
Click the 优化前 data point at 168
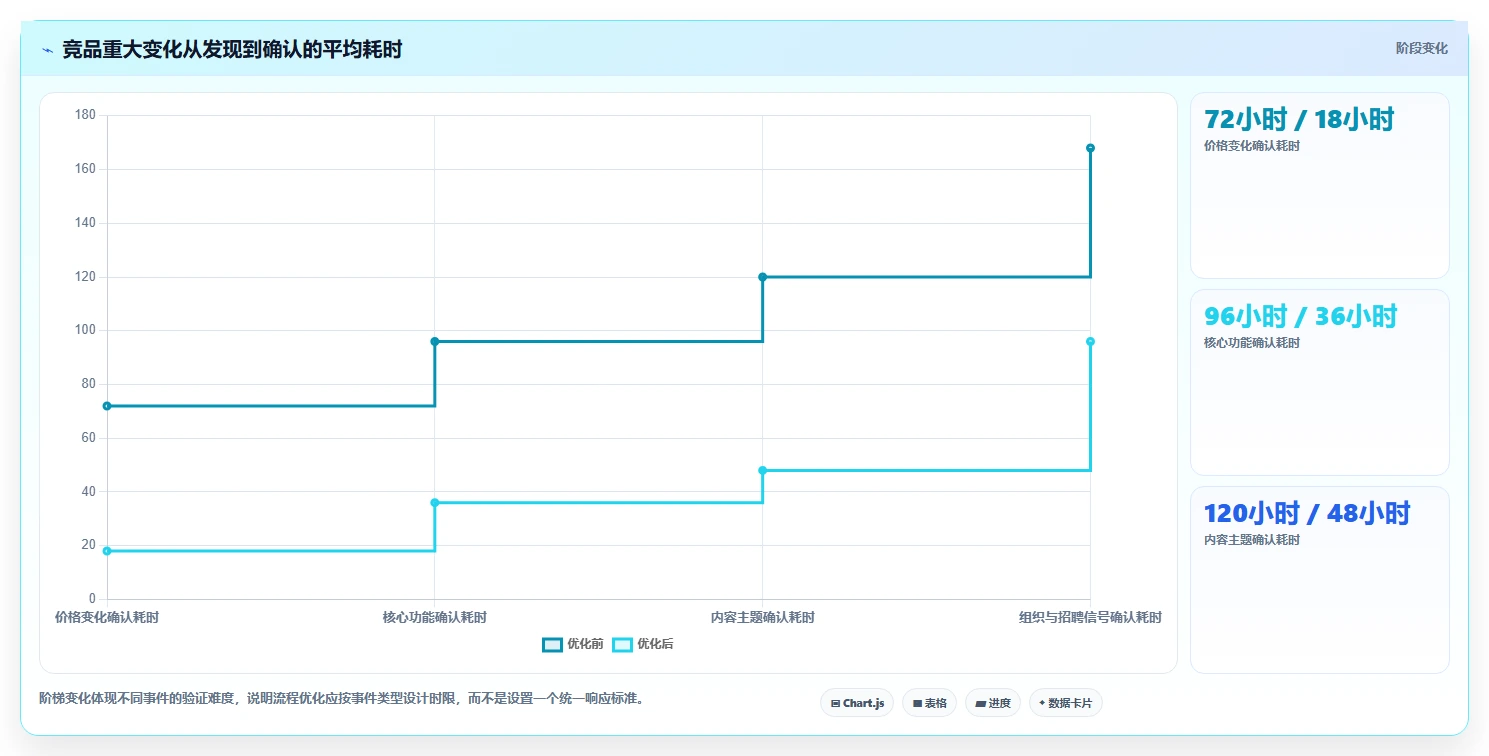coord(1090,148)
